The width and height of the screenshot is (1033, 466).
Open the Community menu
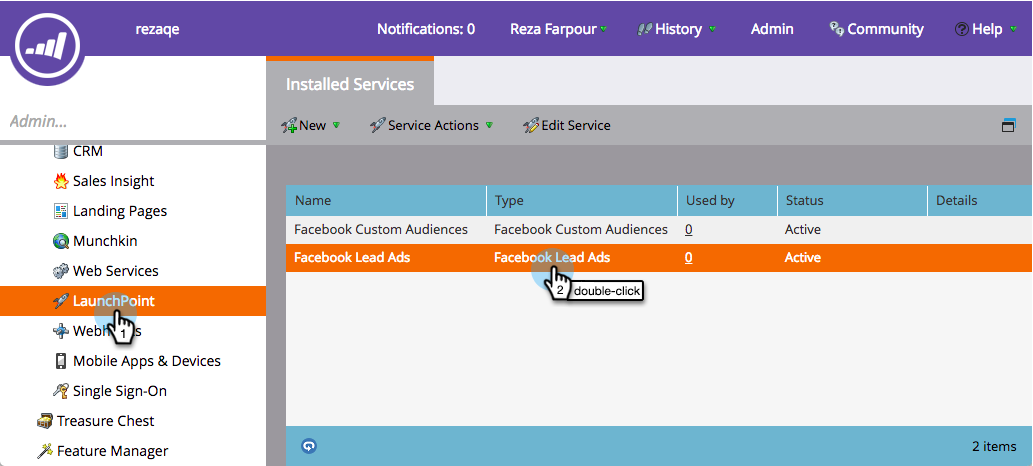click(876, 29)
